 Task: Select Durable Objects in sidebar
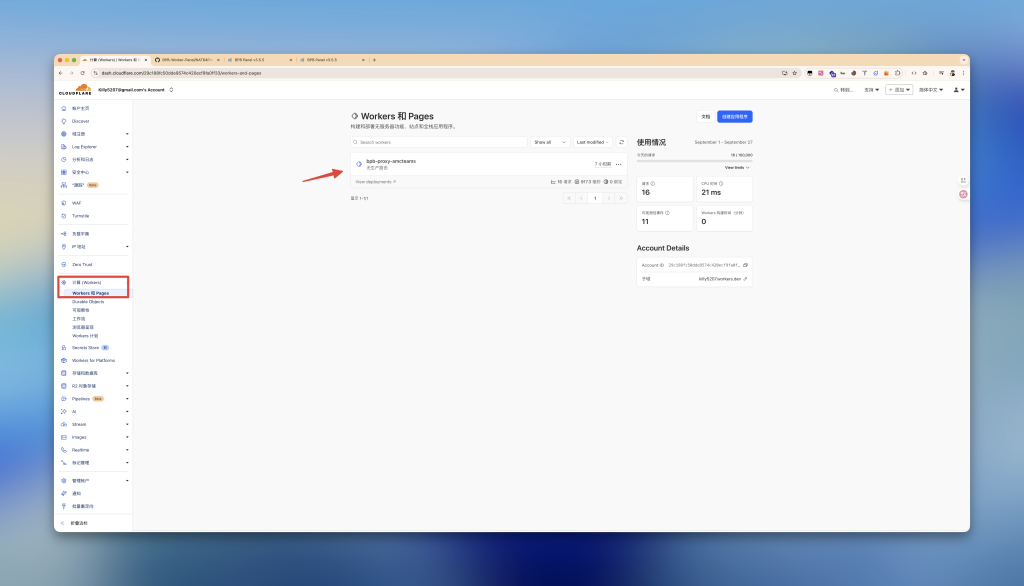(88, 301)
